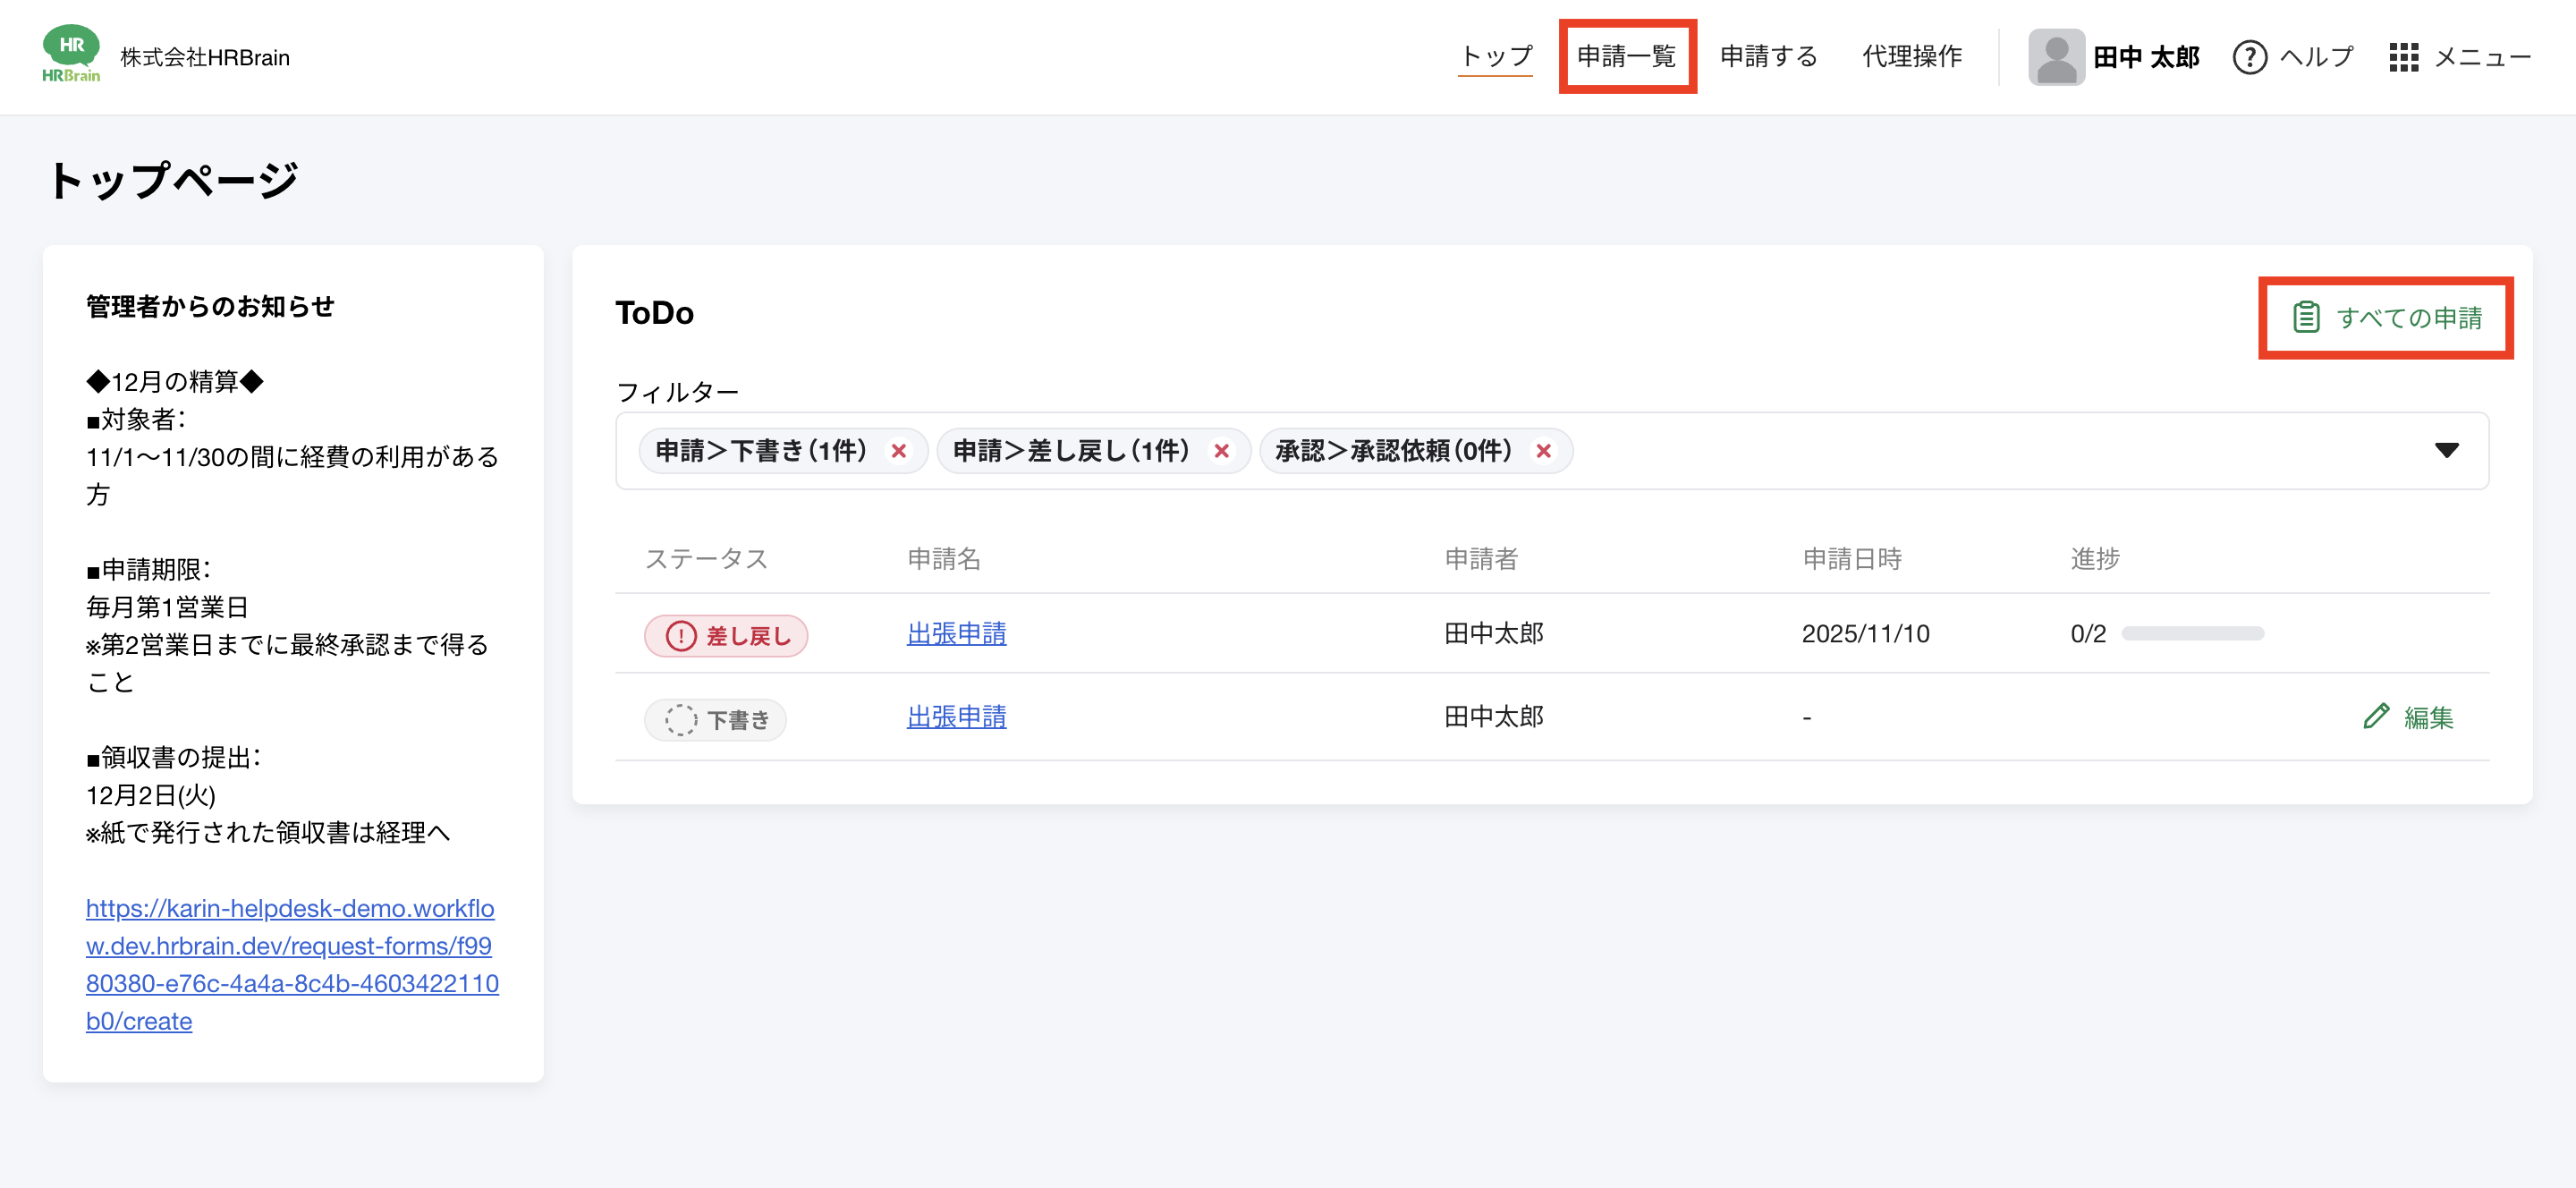Open 出張申請 link in 下書き row

pyautogui.click(x=956, y=716)
